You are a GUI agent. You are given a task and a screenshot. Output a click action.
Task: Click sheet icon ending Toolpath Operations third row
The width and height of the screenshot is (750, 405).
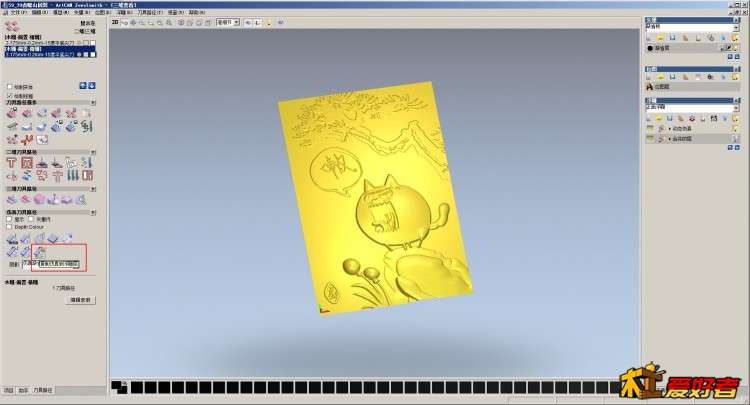click(42, 140)
